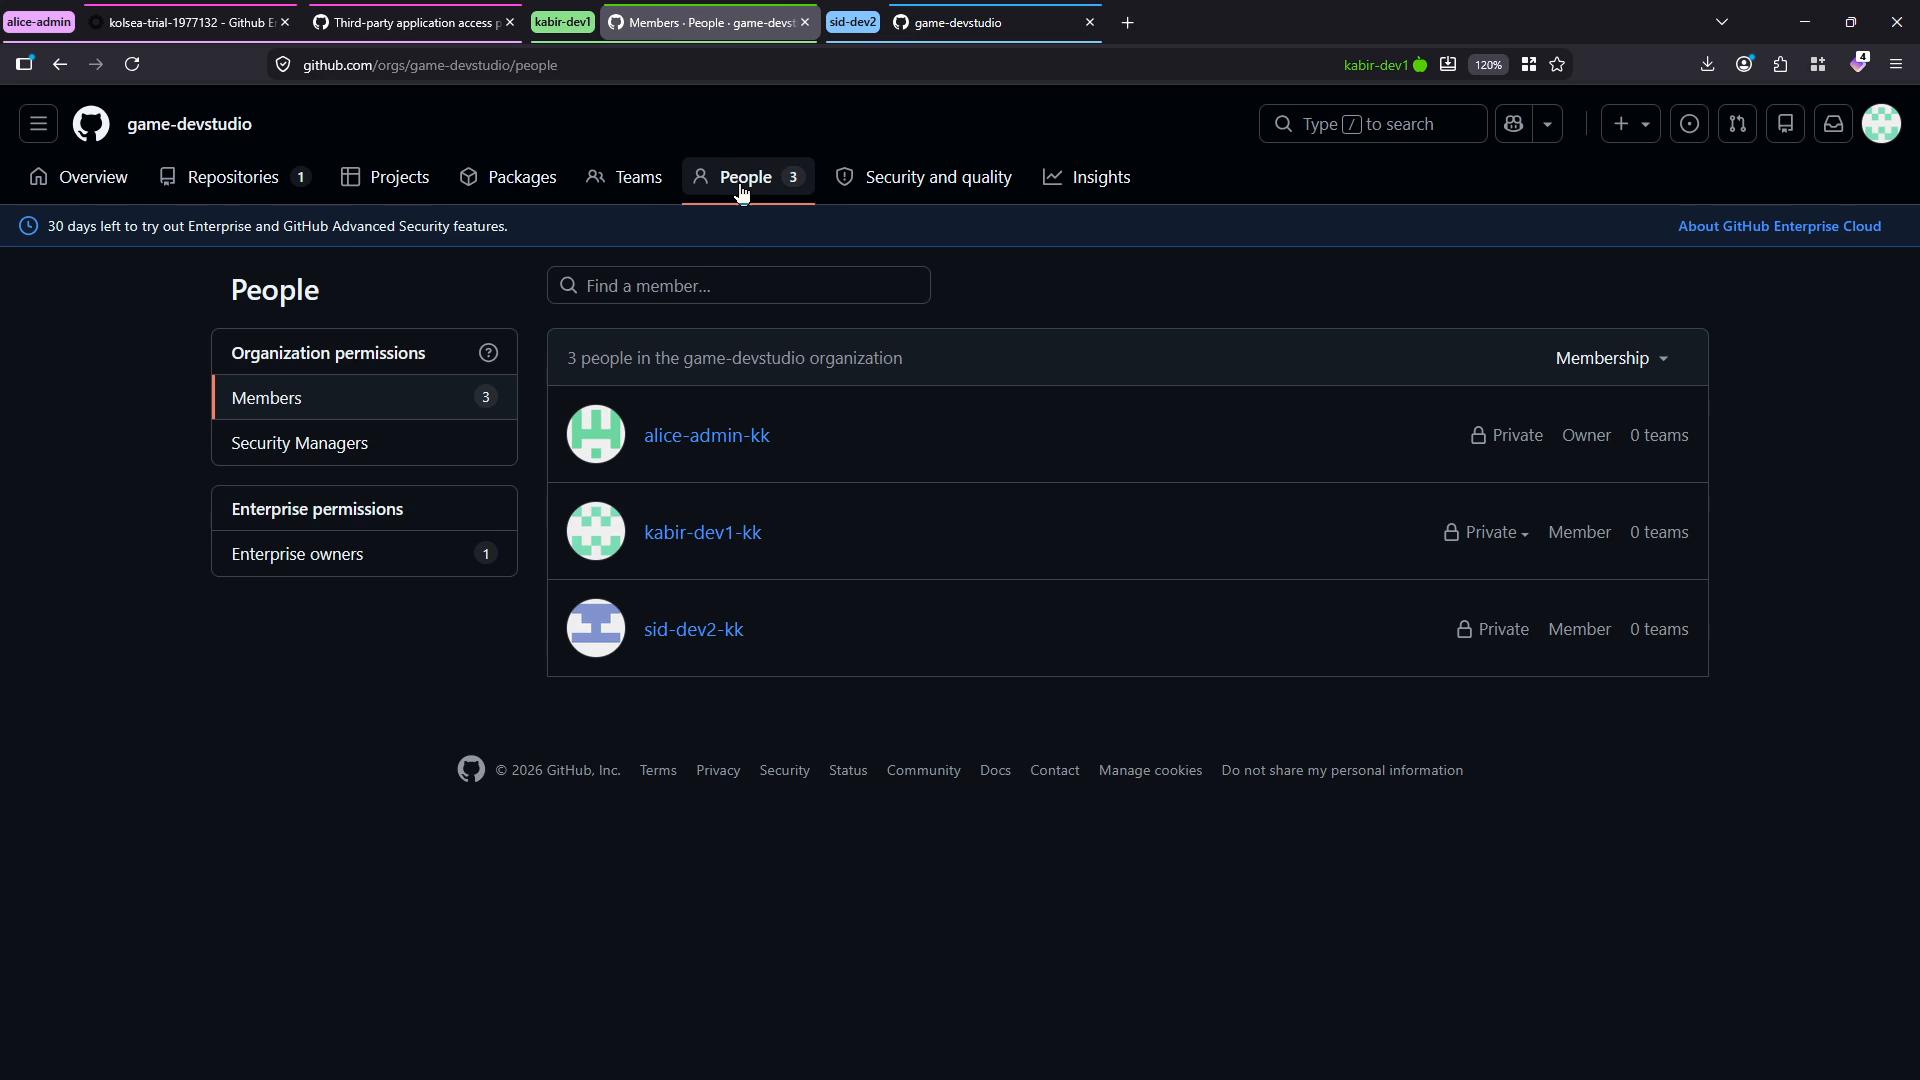Open the Projects tab
Screen dimensions: 1920x1080
385,177
